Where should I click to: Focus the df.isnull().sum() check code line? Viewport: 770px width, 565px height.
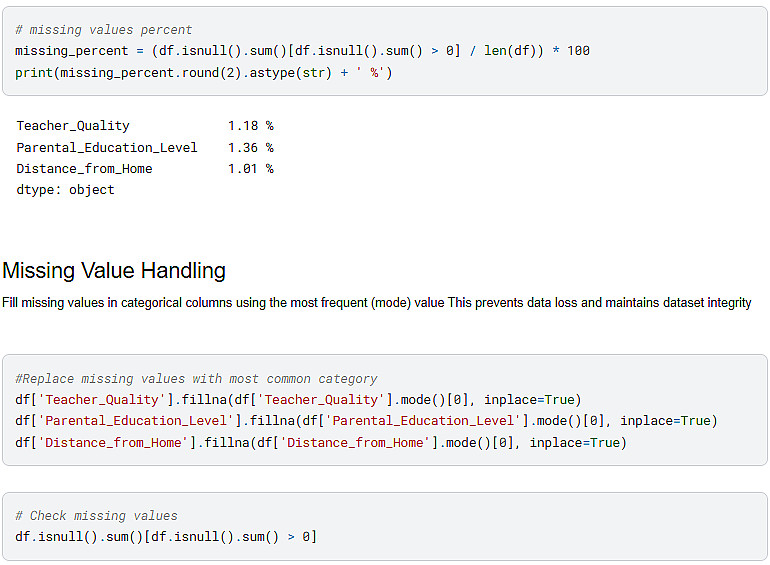click(x=166, y=537)
